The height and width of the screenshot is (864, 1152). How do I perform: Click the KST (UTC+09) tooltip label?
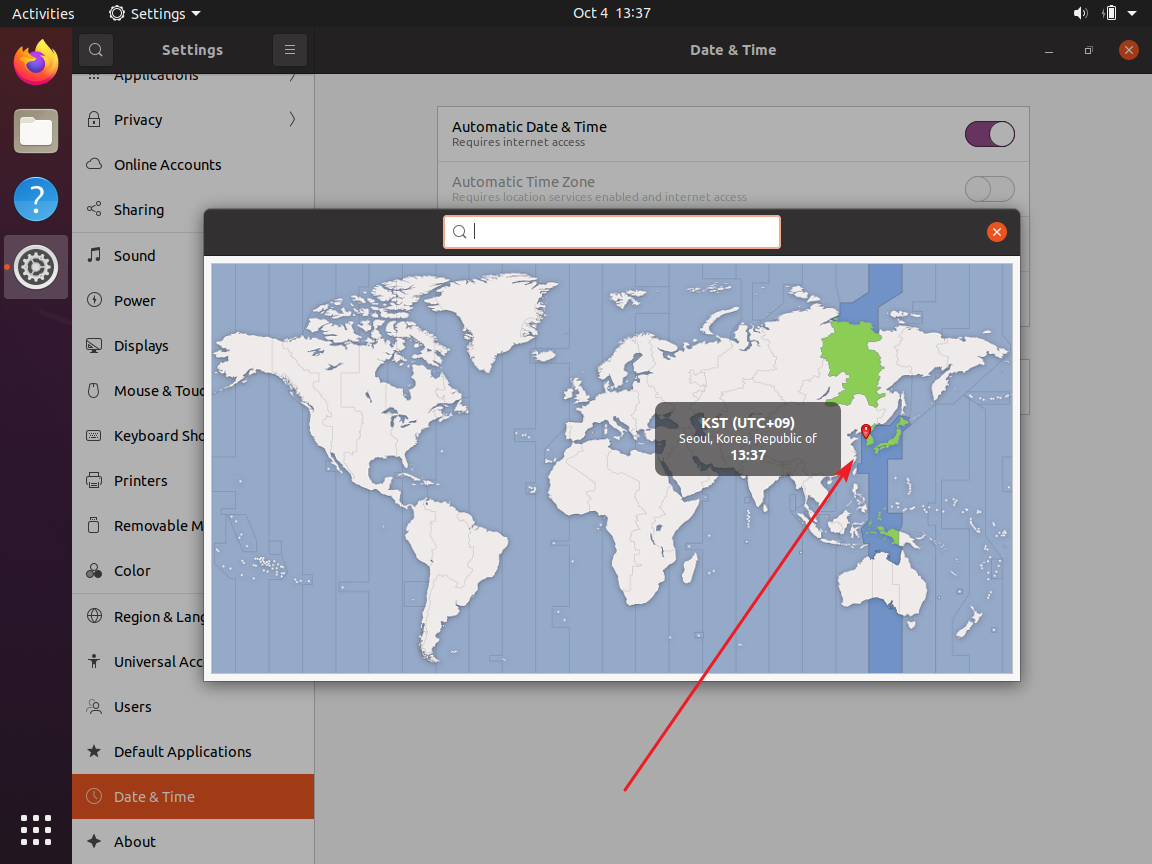748,423
